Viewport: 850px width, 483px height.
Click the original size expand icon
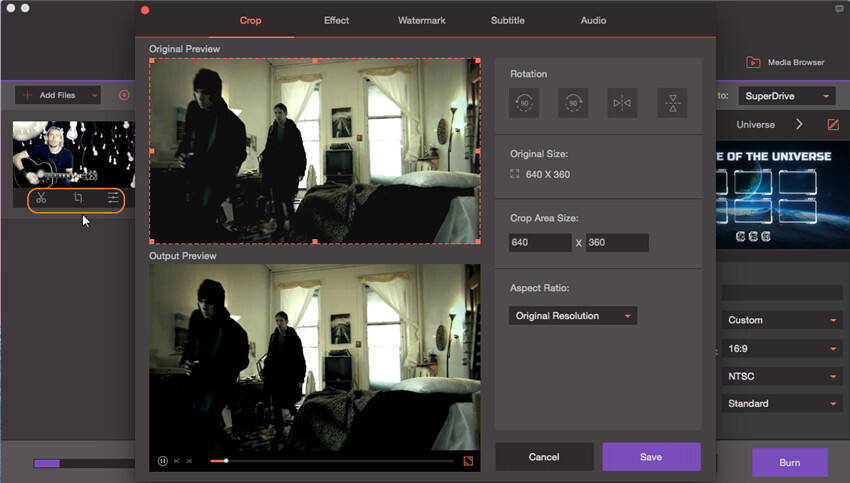pos(514,174)
